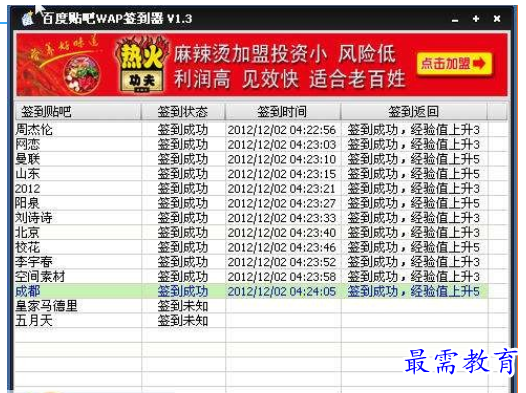Click the time 2012/12/02 04:23:58
The width and height of the screenshot is (526, 393).
282,277
